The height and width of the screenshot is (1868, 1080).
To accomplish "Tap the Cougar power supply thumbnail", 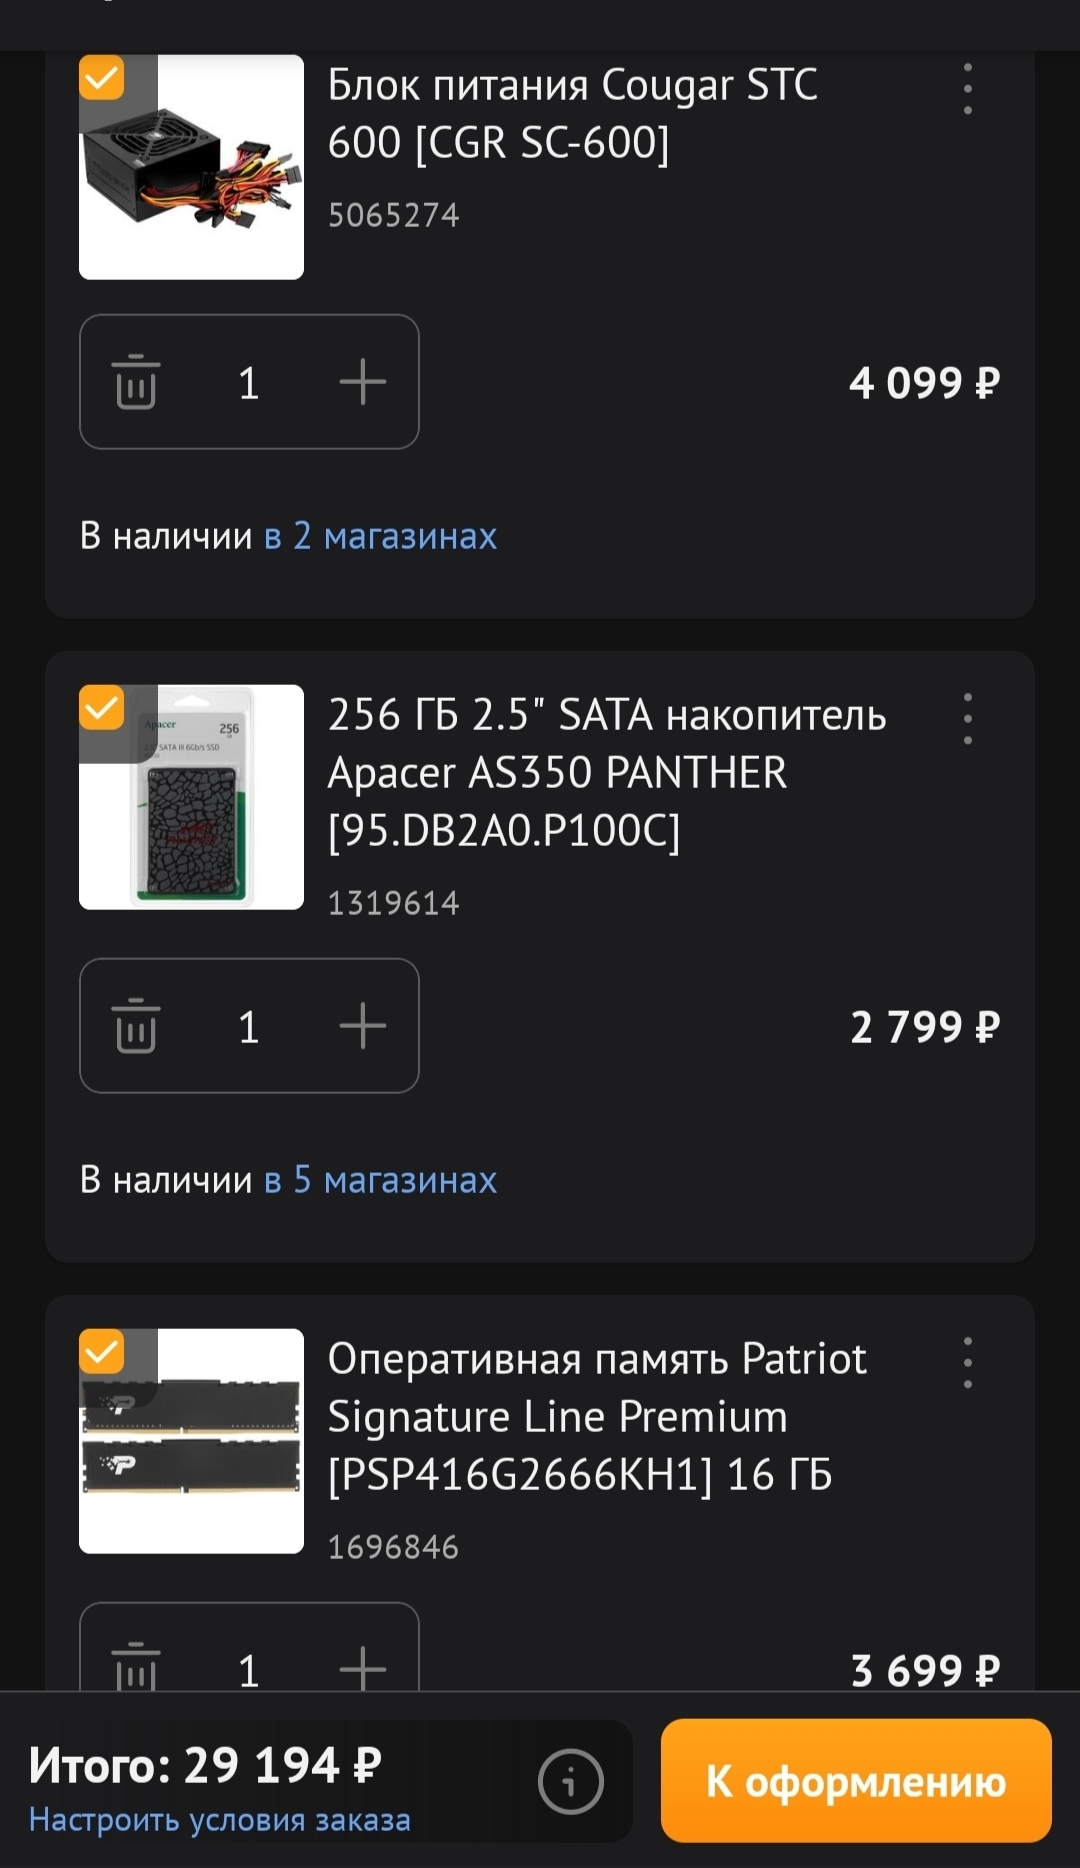I will tap(191, 167).
